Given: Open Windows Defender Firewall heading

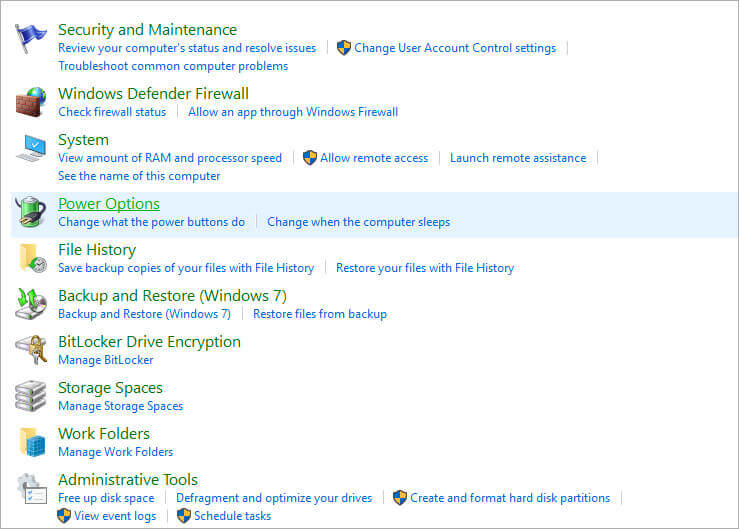Looking at the screenshot, I should 153,93.
